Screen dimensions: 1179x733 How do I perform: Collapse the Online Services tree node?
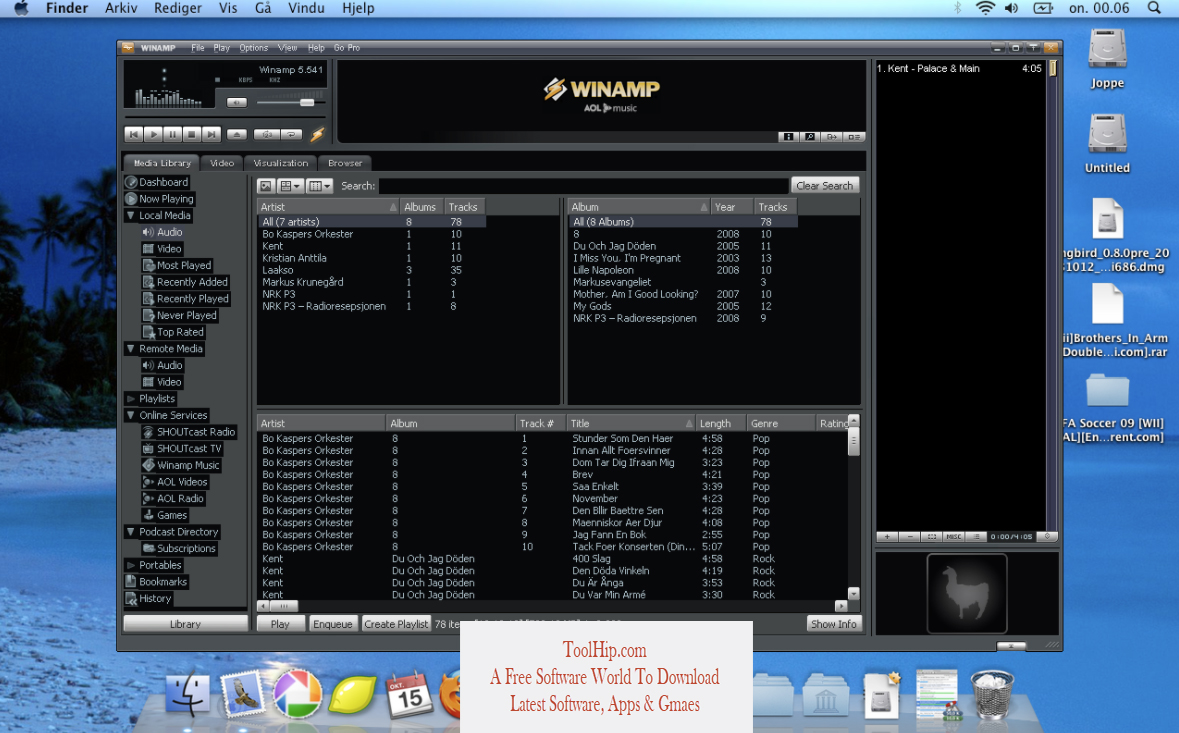[131, 415]
